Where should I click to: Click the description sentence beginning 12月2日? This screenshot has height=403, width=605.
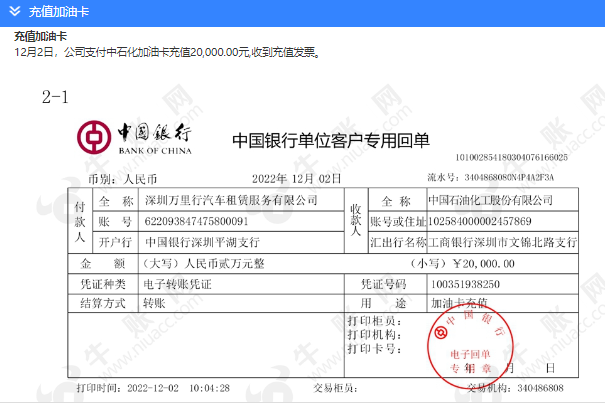coord(168,52)
